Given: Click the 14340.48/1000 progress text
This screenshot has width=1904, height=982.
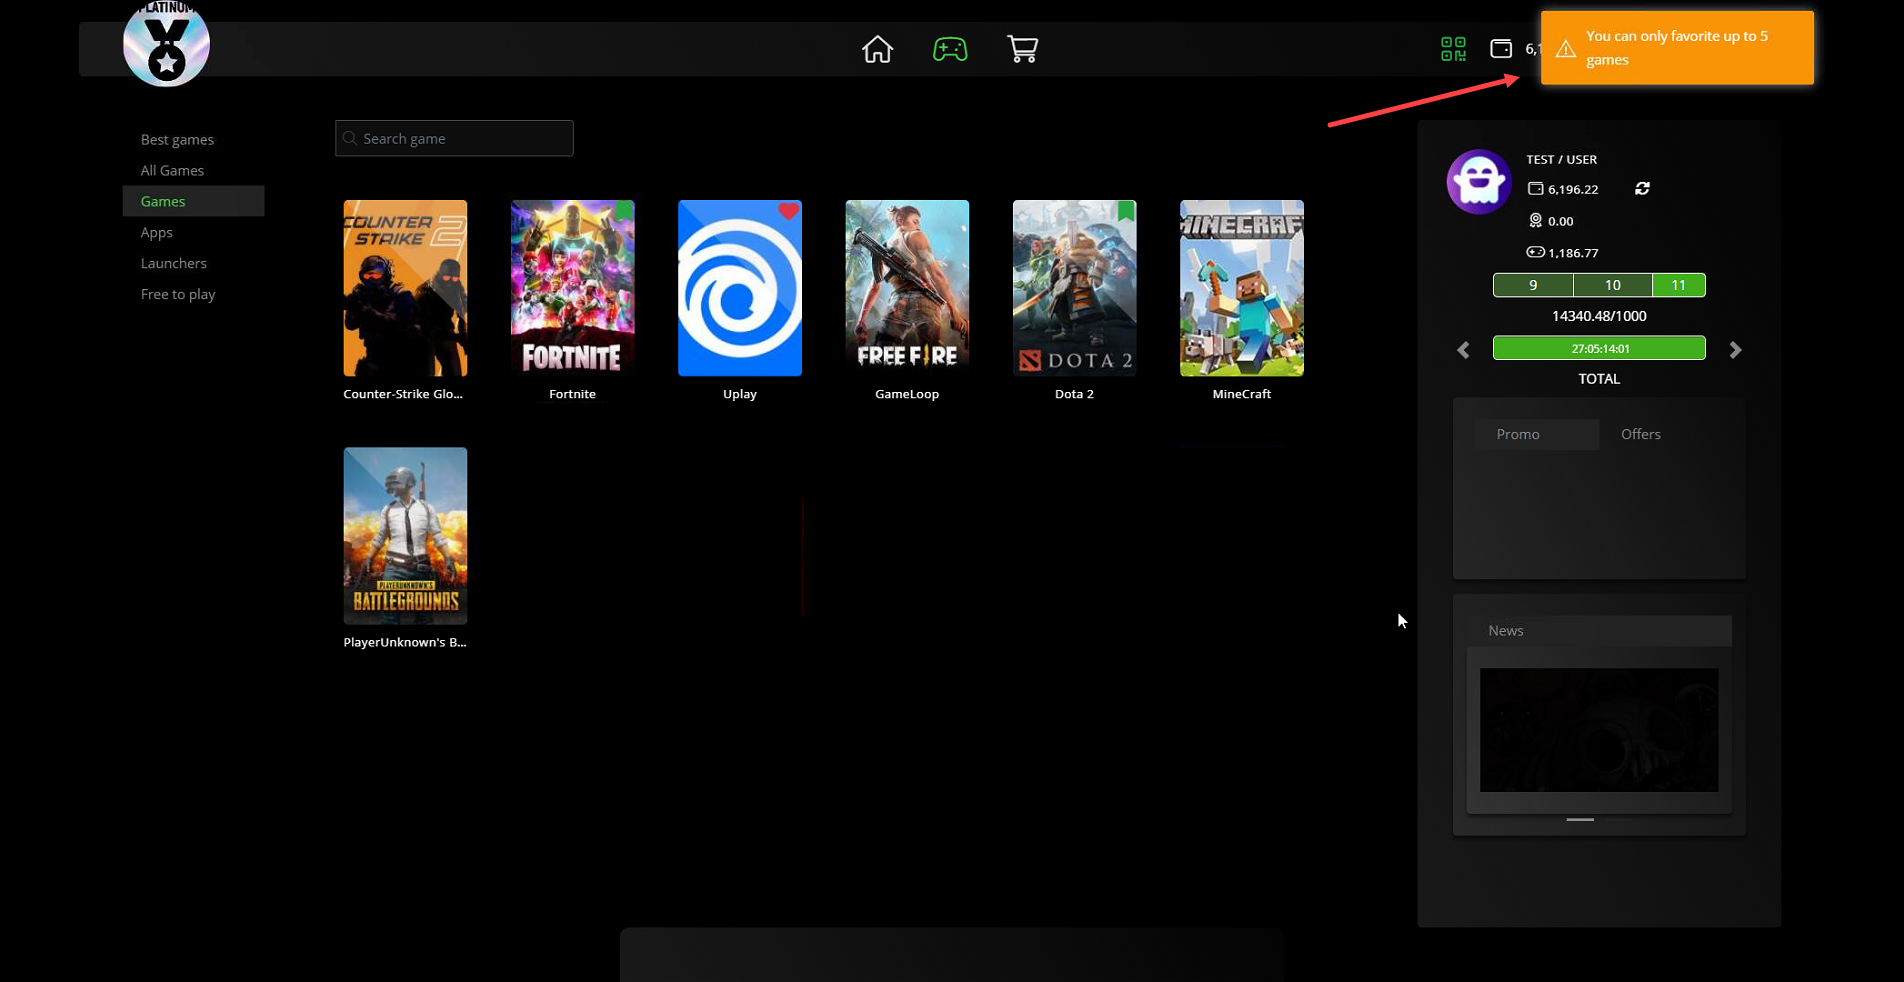Looking at the screenshot, I should [x=1599, y=316].
